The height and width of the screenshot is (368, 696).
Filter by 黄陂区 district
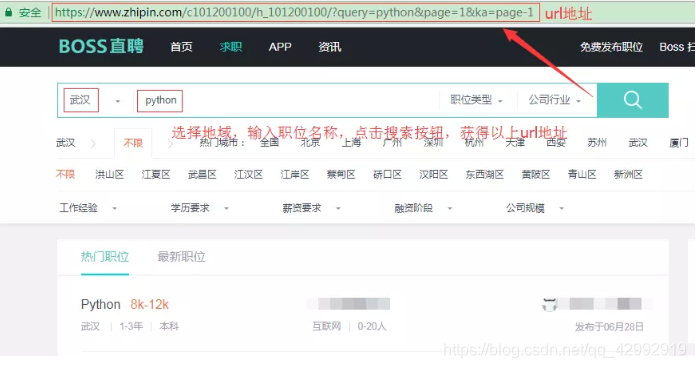(536, 174)
